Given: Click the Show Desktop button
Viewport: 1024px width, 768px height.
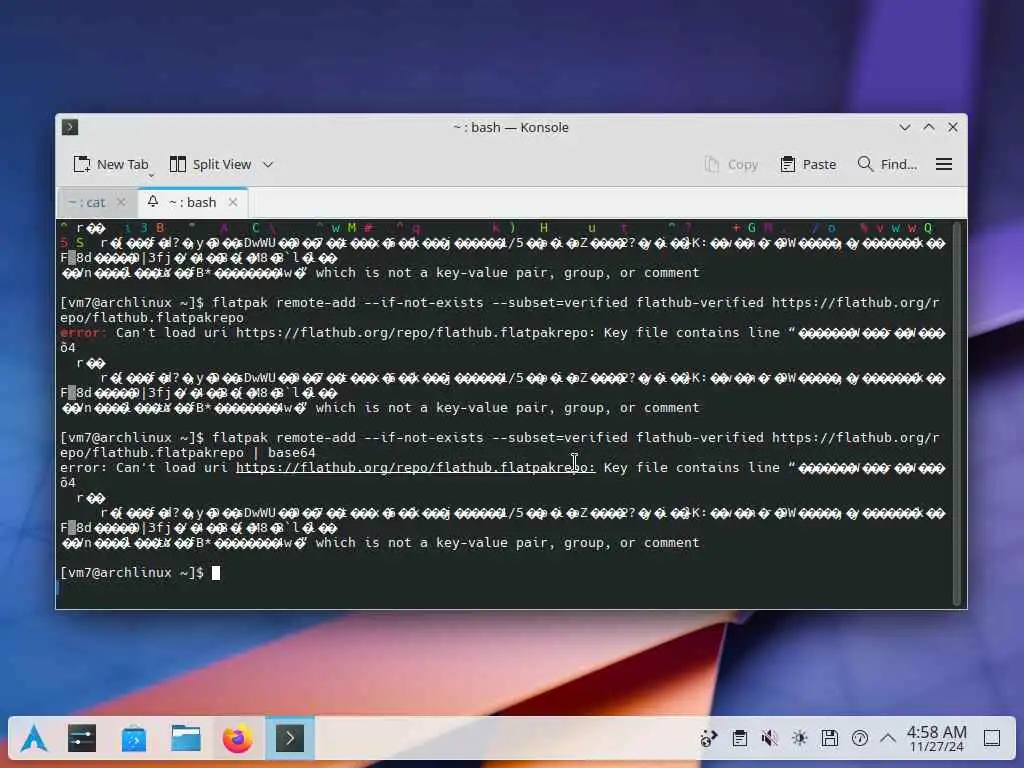Looking at the screenshot, I should [x=992, y=739].
